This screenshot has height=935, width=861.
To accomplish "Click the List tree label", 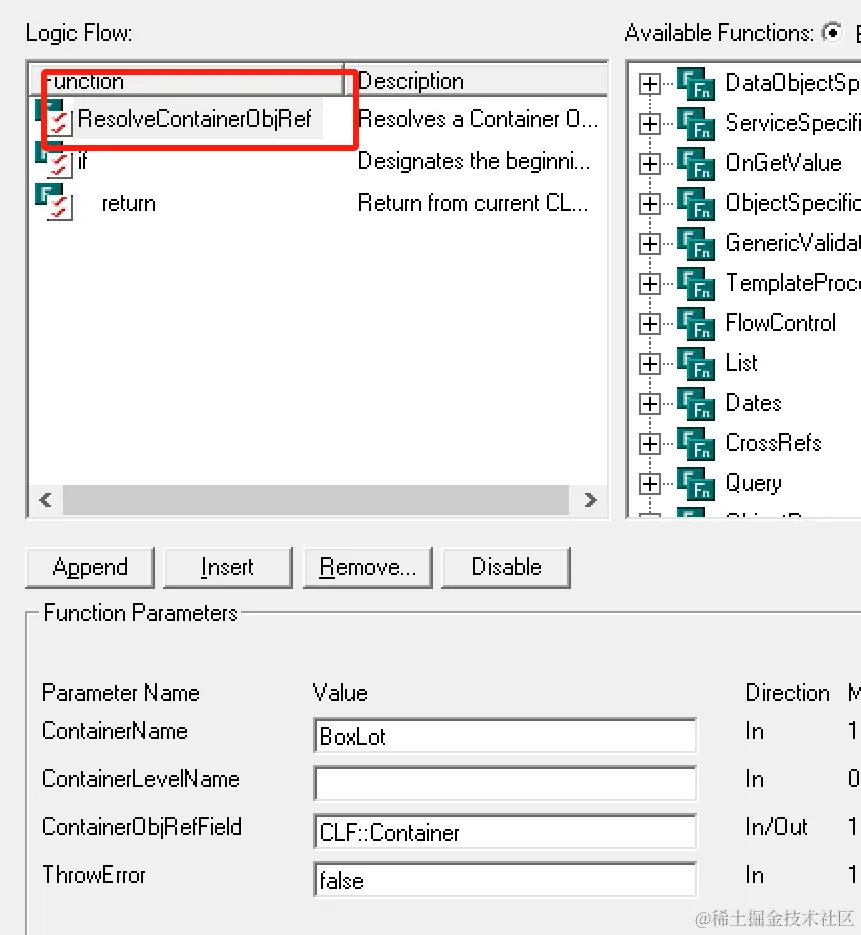I will (742, 363).
